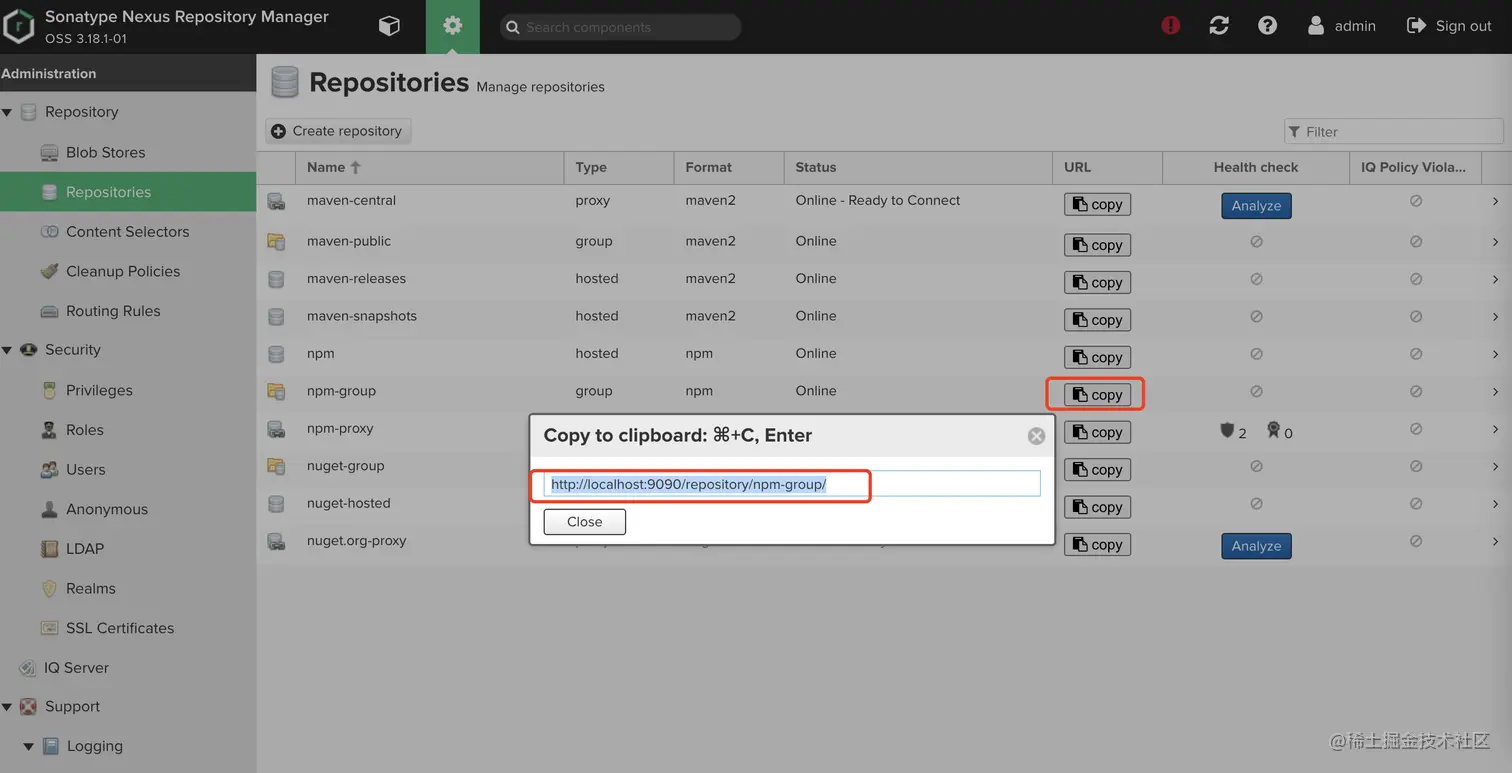Sort by the Type column header

[x=619, y=167]
